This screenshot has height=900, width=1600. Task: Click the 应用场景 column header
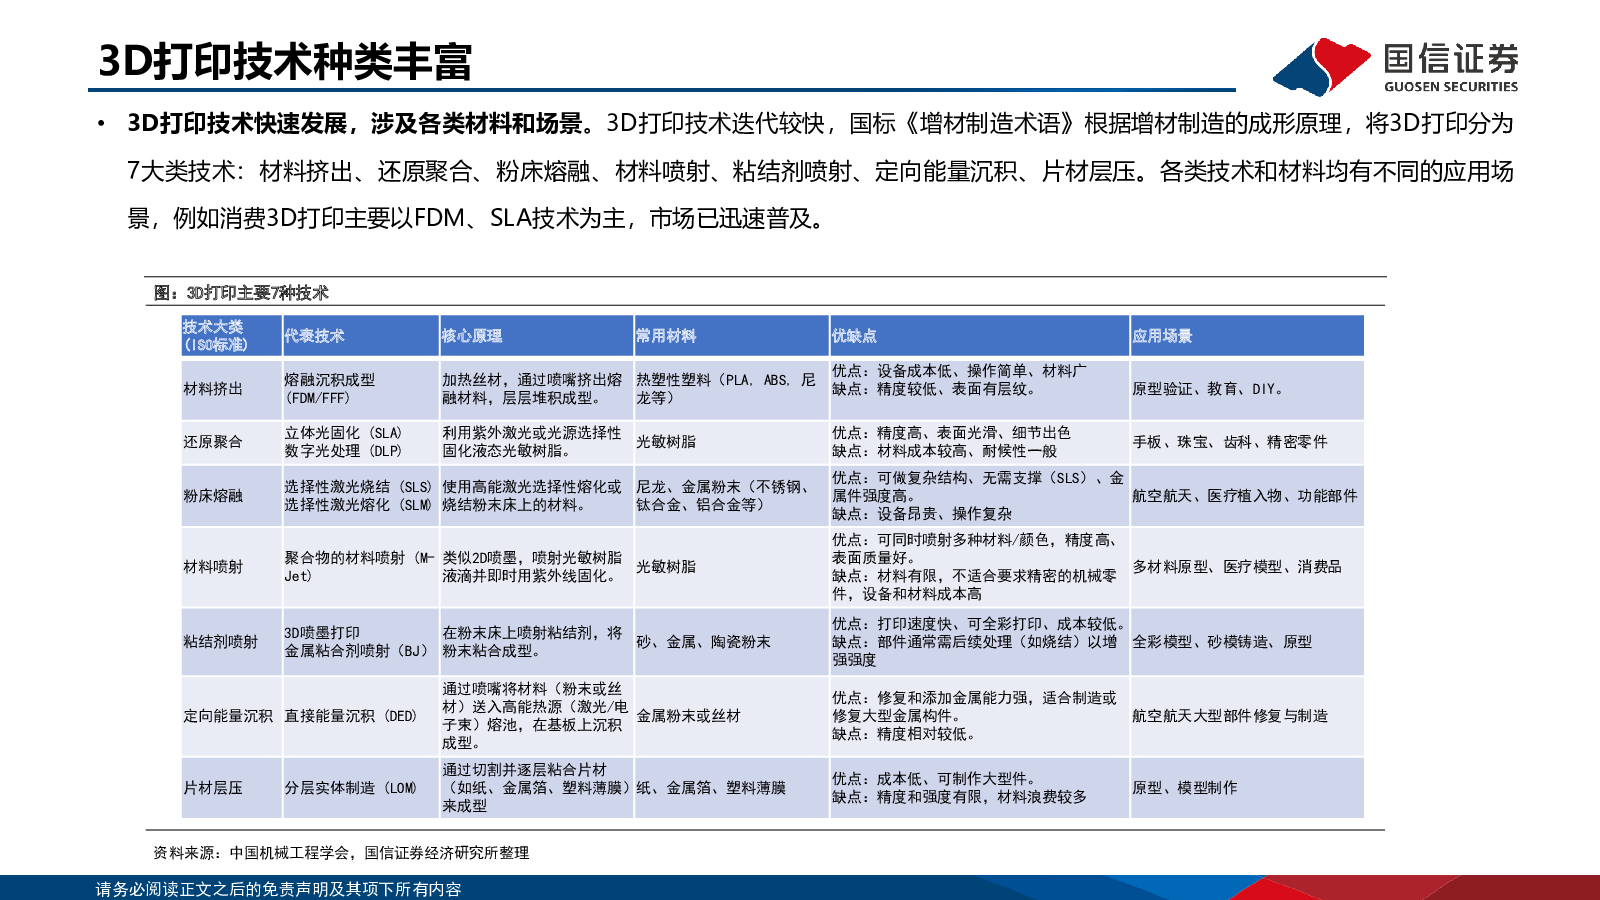[x=1162, y=336]
